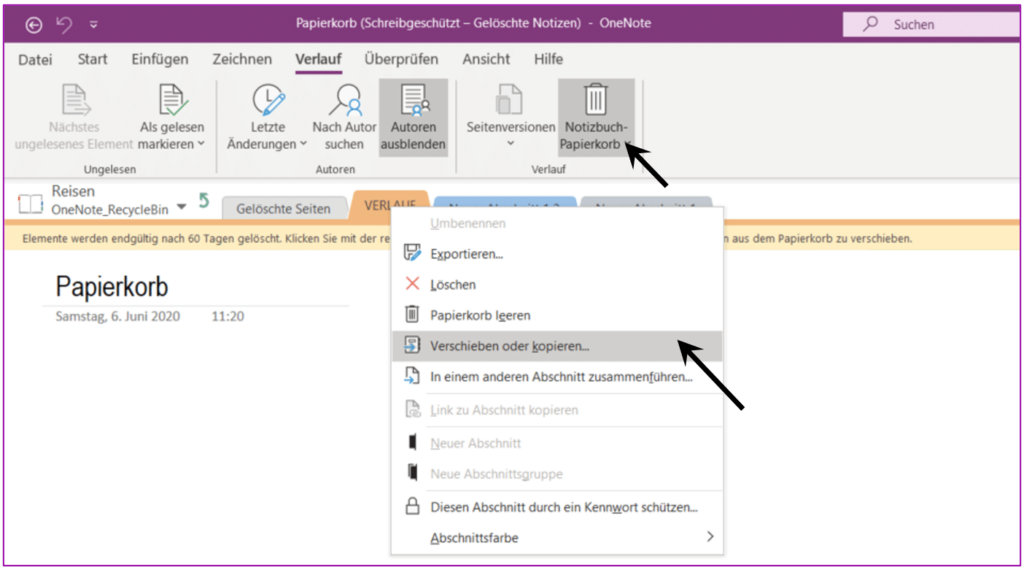Click the zusammenführen merge icon

411,376
